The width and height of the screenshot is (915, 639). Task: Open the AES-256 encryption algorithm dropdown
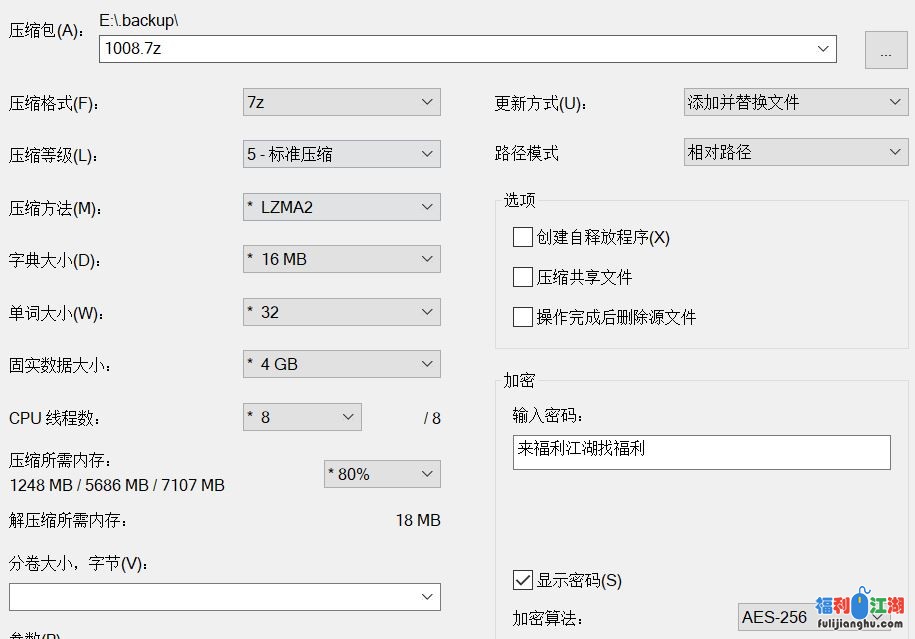pyautogui.click(x=812, y=617)
